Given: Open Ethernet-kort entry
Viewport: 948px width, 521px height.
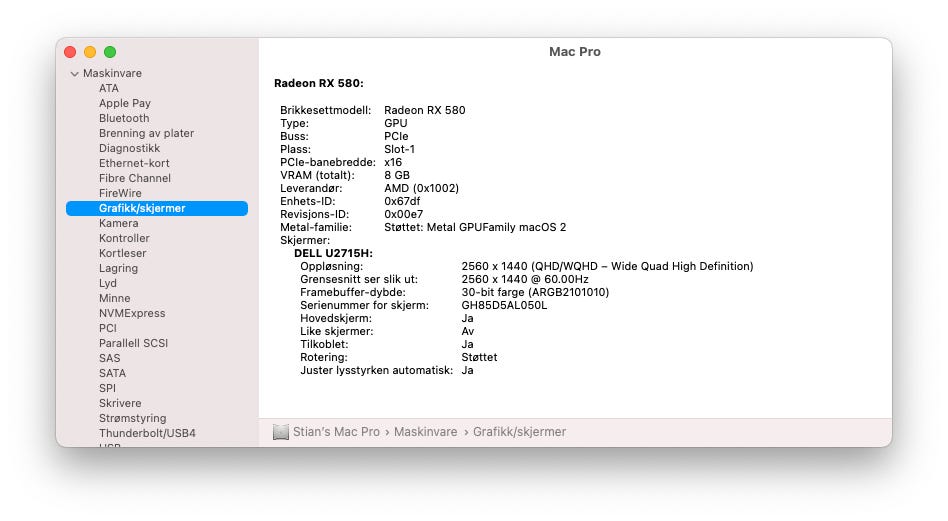Looking at the screenshot, I should click(134, 163).
